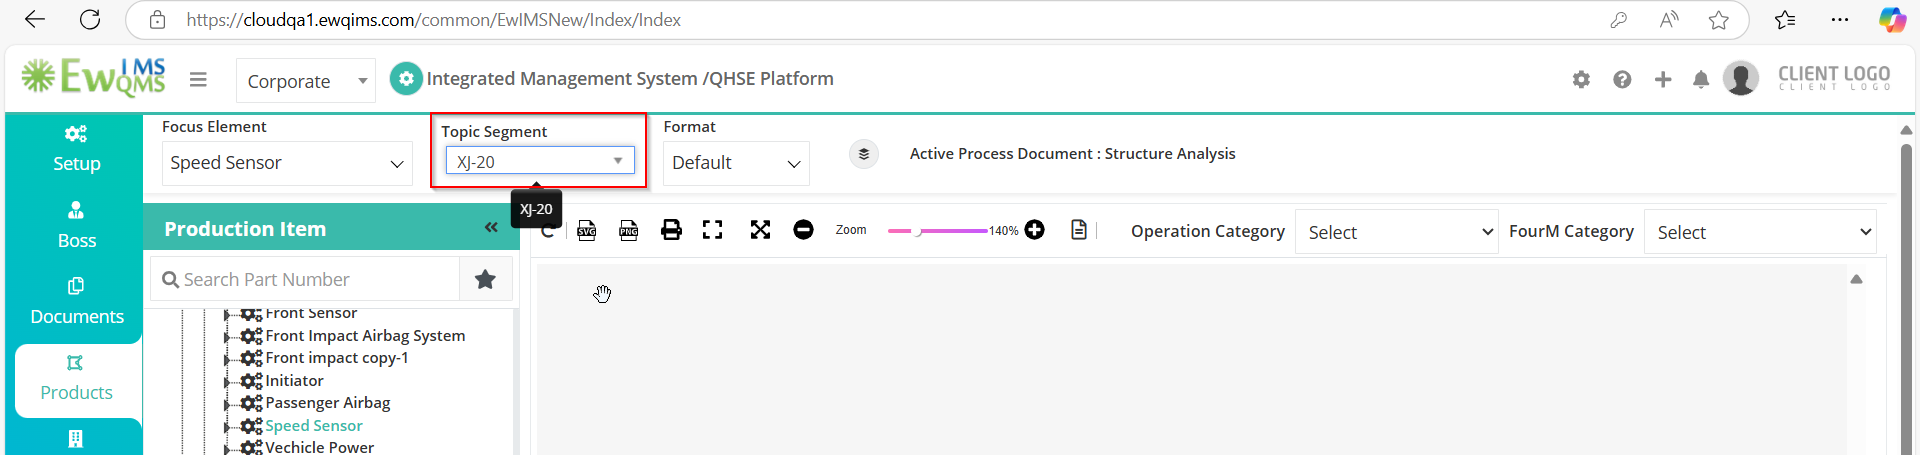Open the Setup sidebar menu

pyautogui.click(x=77, y=149)
